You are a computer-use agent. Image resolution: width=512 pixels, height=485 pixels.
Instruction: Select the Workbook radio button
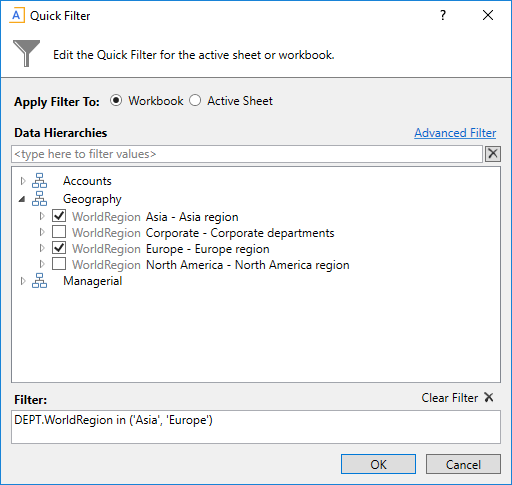coord(116,100)
